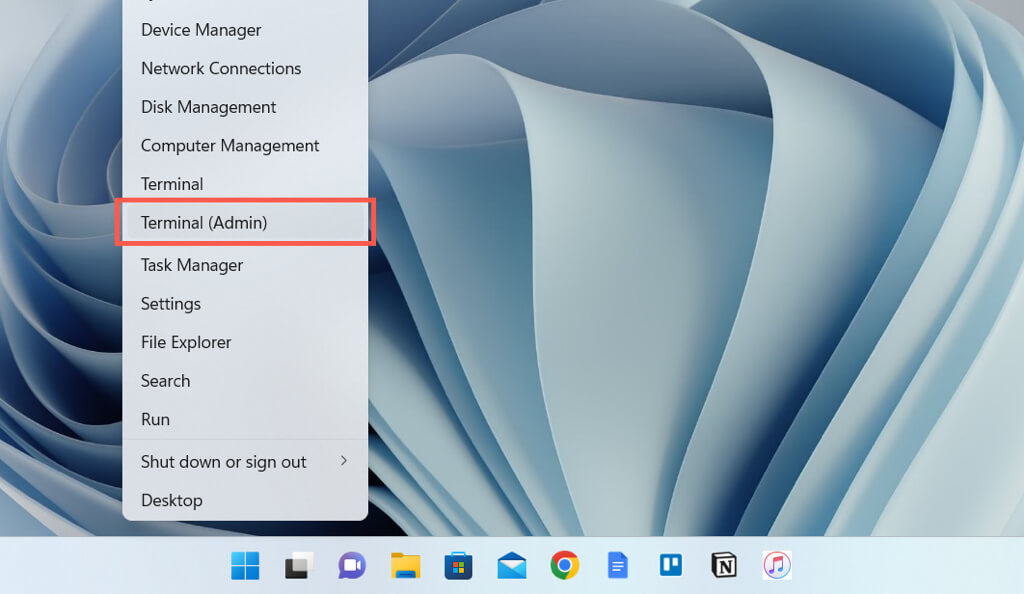The image size is (1024, 594).
Task: Open the Mail app on the taskbar
Action: pos(511,565)
